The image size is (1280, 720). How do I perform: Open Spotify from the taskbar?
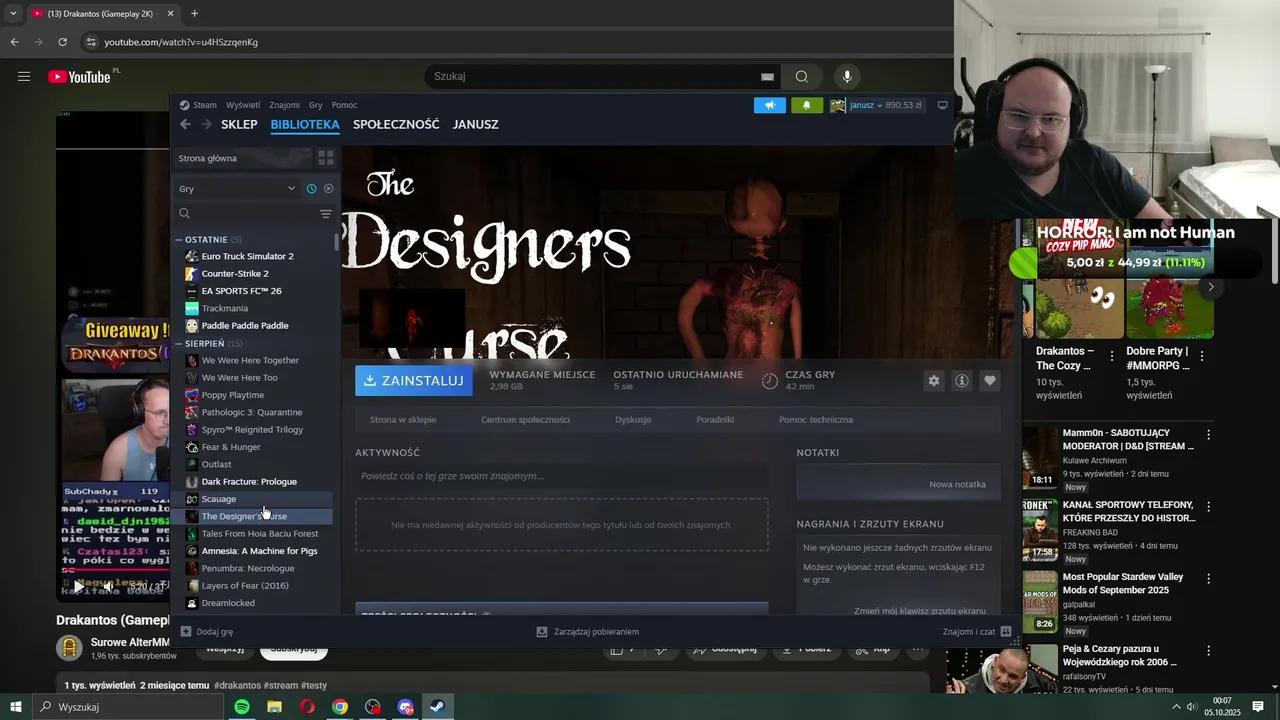242,707
